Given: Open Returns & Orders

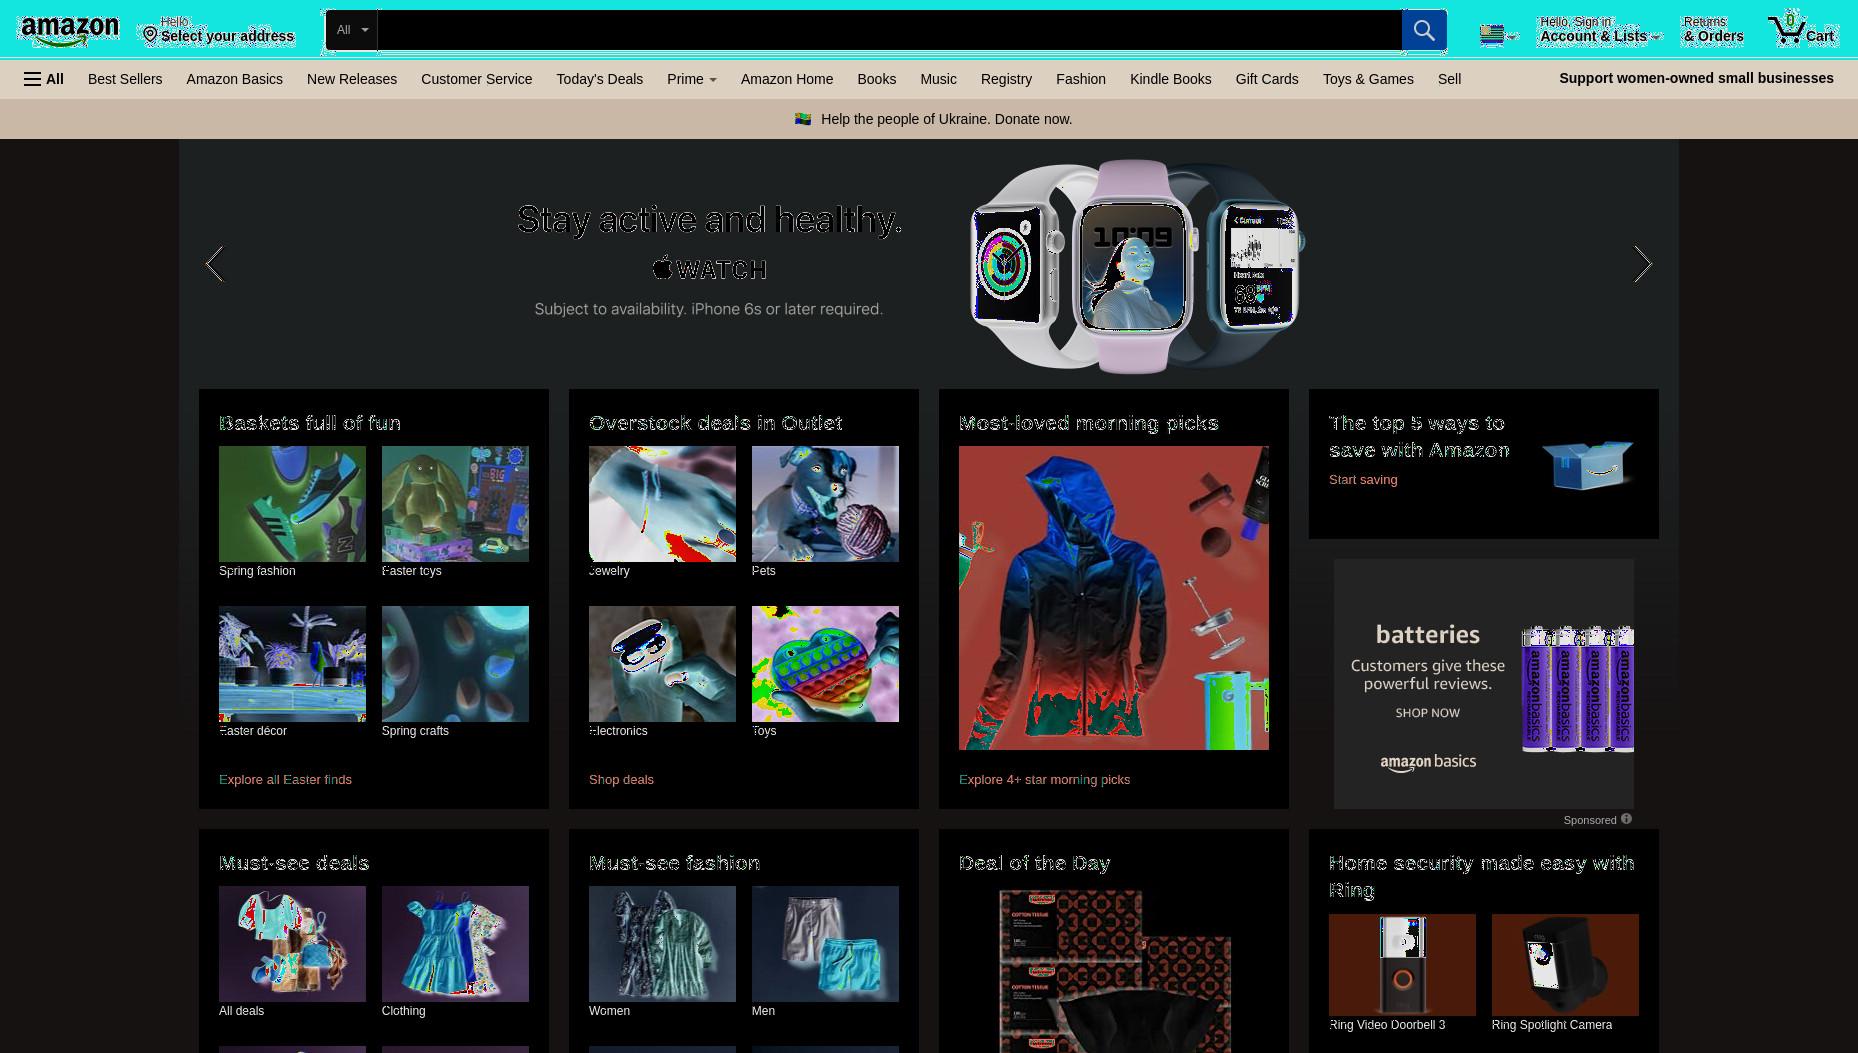Looking at the screenshot, I should (x=1713, y=30).
